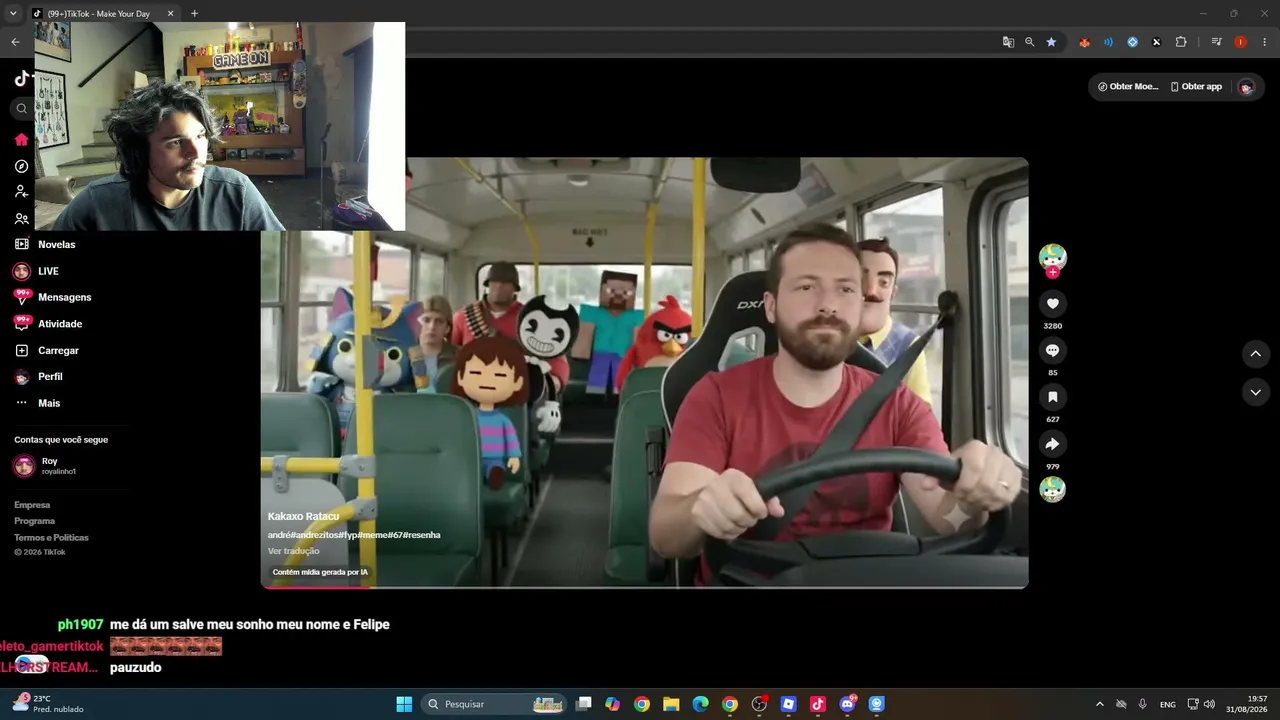
Task: Click the Obter app button
Action: [1196, 87]
